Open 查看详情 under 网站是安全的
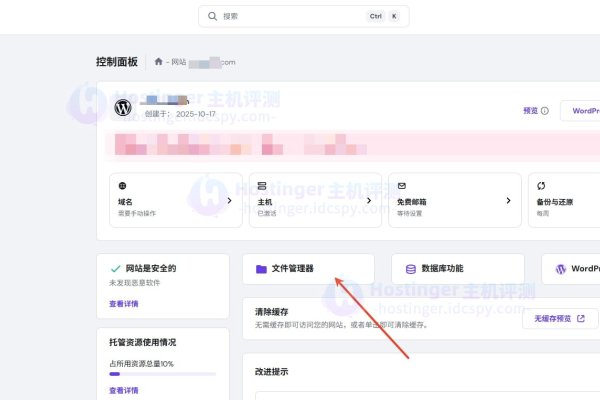The image size is (600, 400). 124,304
